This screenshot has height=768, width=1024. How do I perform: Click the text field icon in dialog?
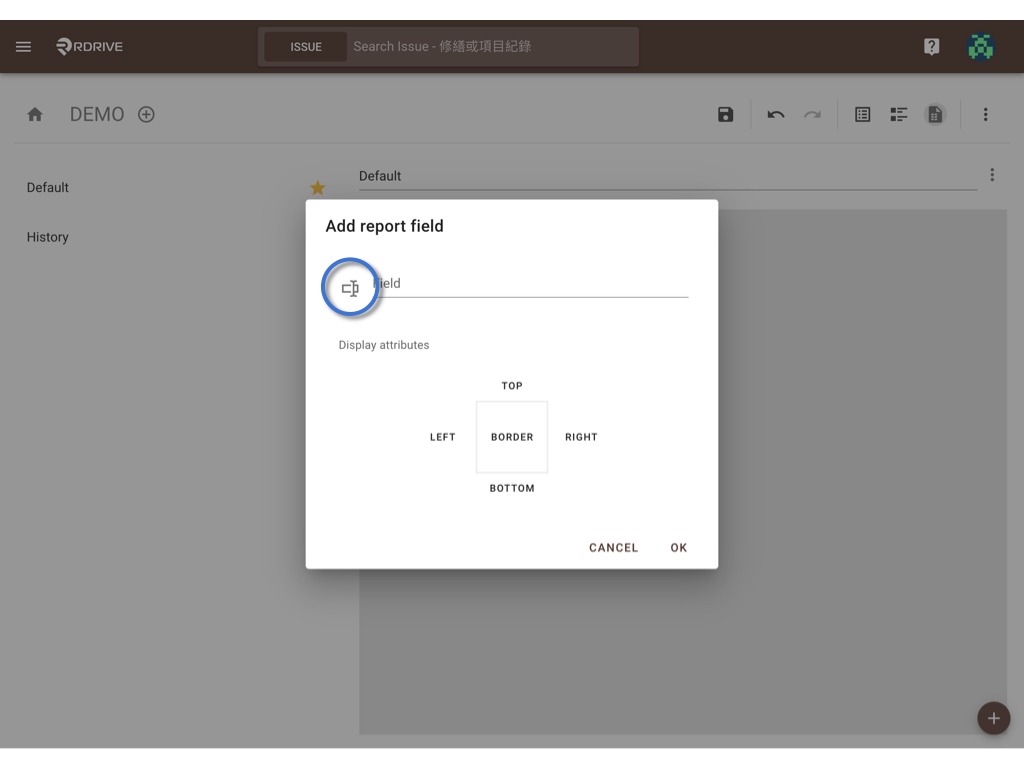click(351, 288)
